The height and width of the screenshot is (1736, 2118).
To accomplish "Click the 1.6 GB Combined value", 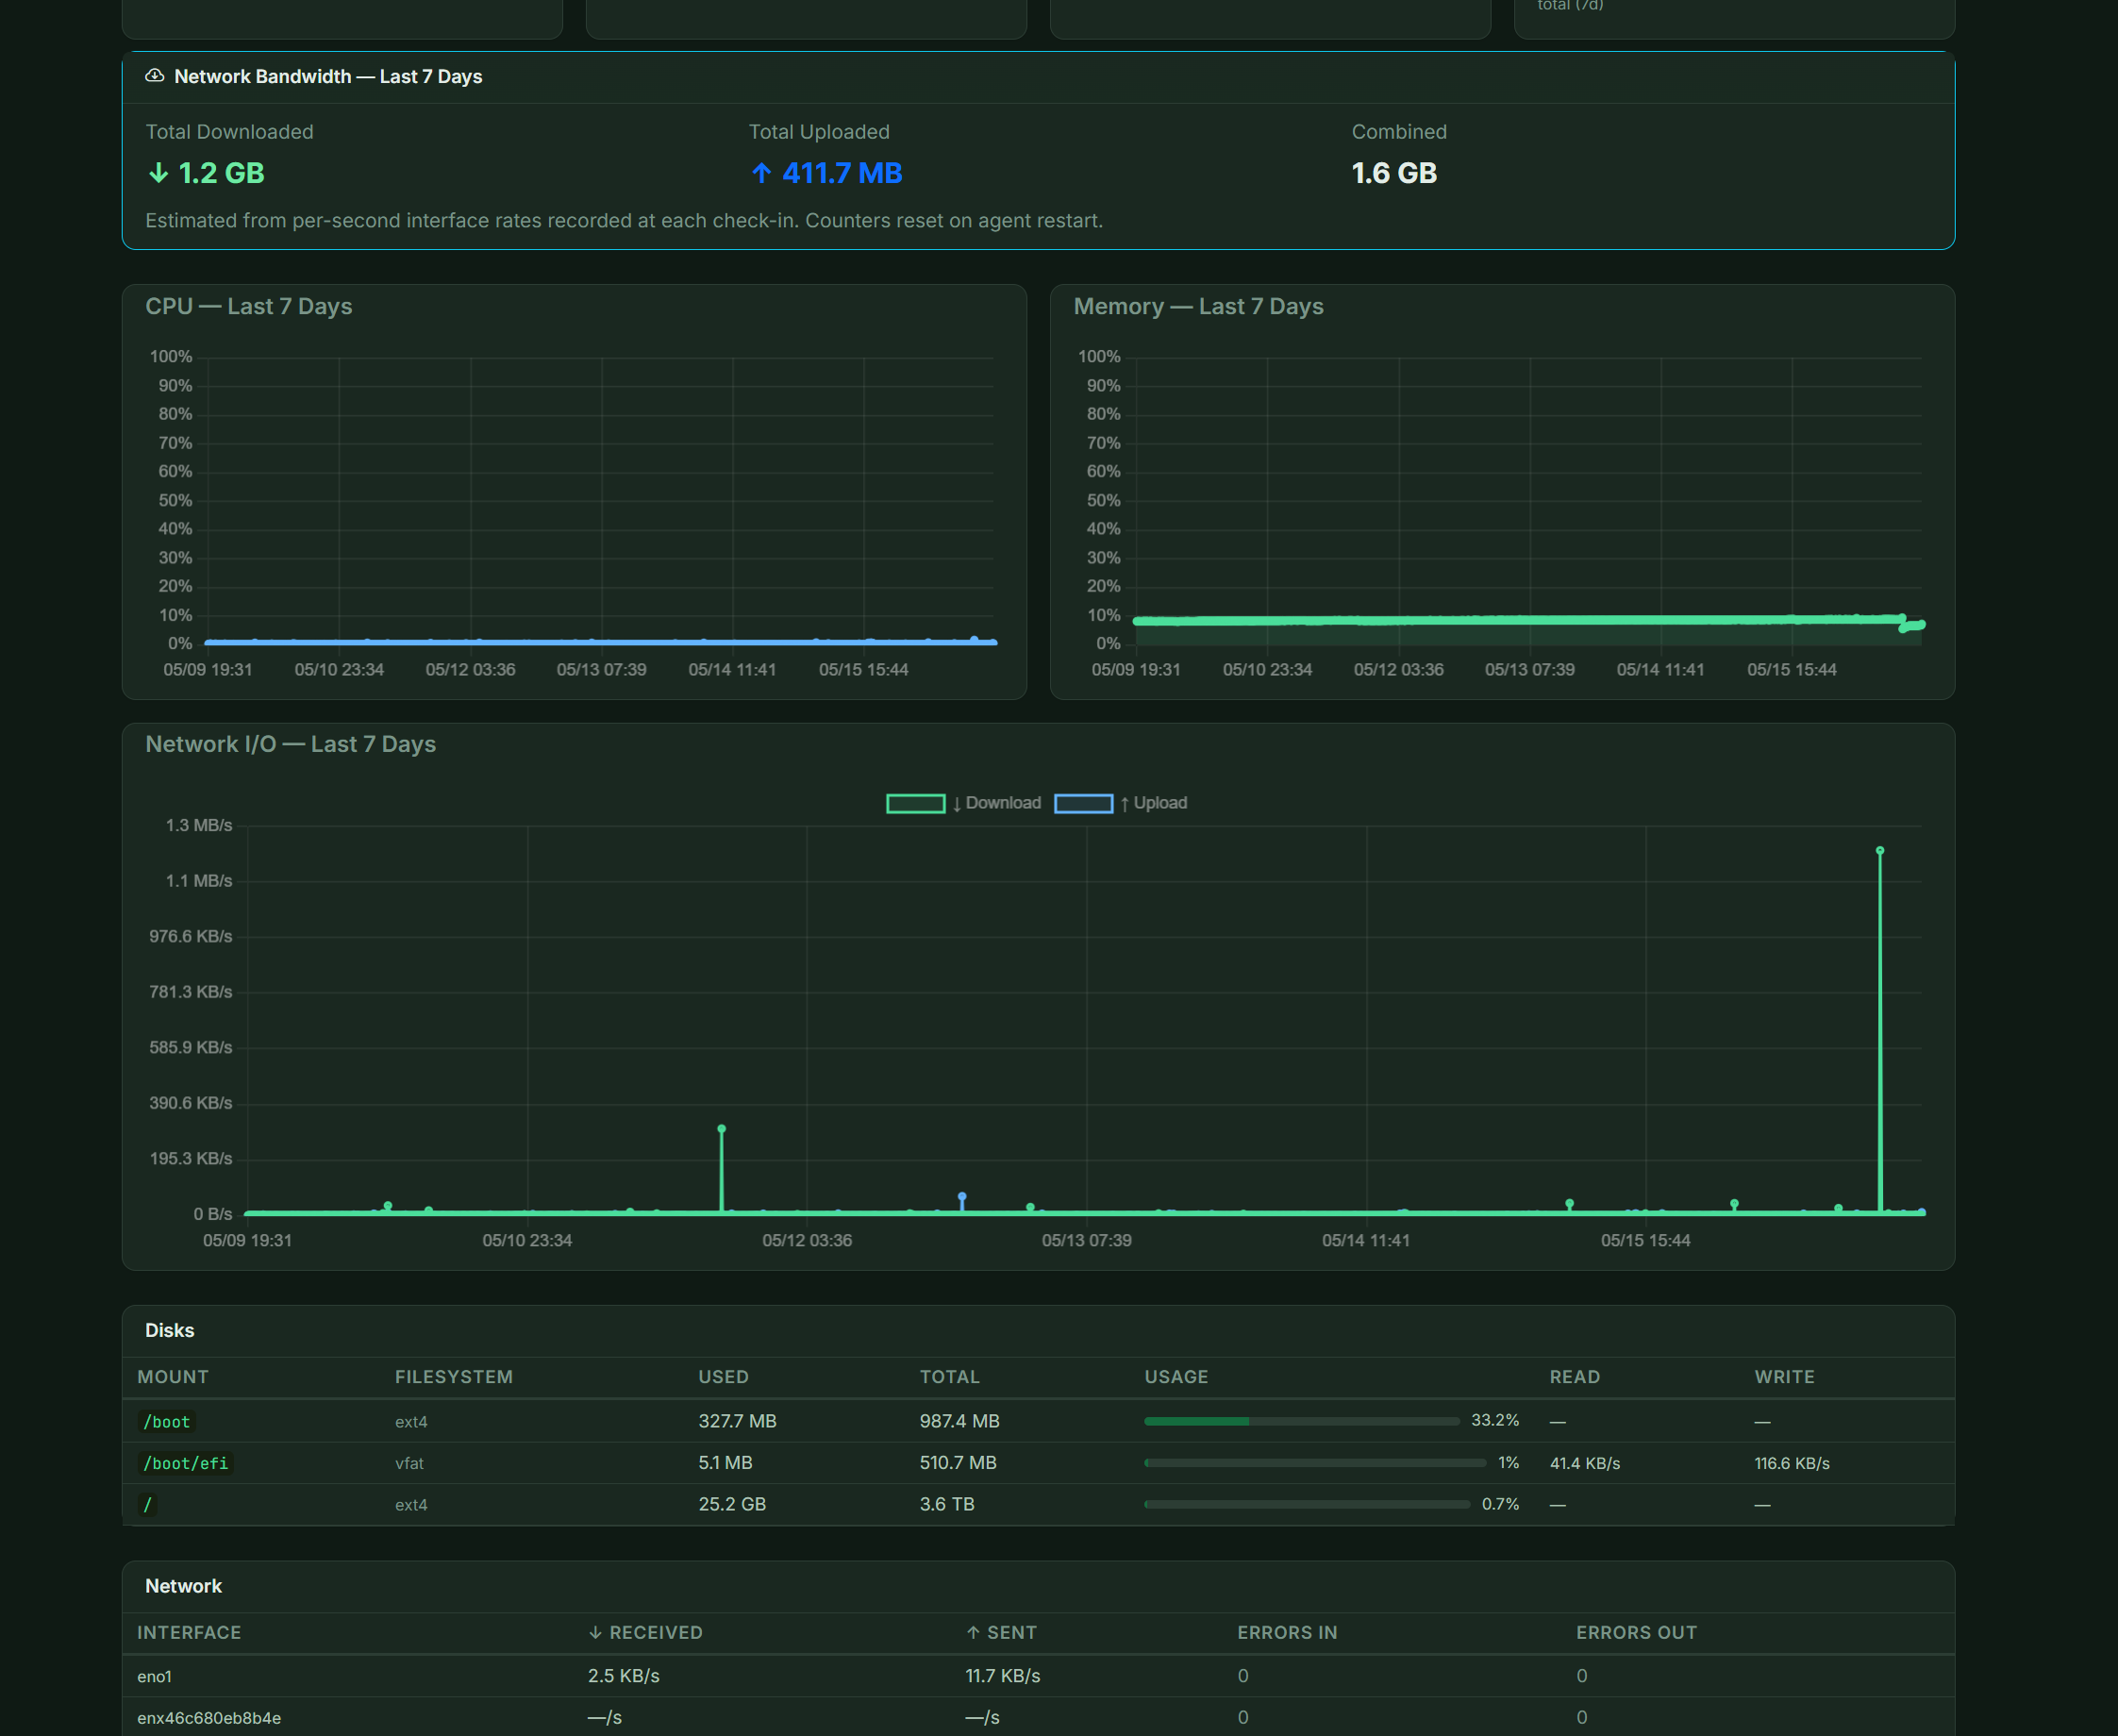I will 1394,173.
